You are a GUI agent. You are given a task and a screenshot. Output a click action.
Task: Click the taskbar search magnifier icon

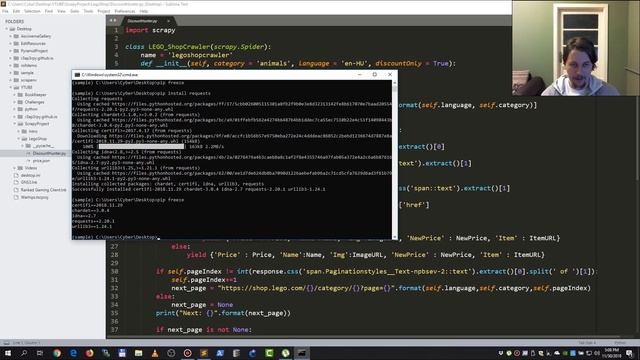24,353
